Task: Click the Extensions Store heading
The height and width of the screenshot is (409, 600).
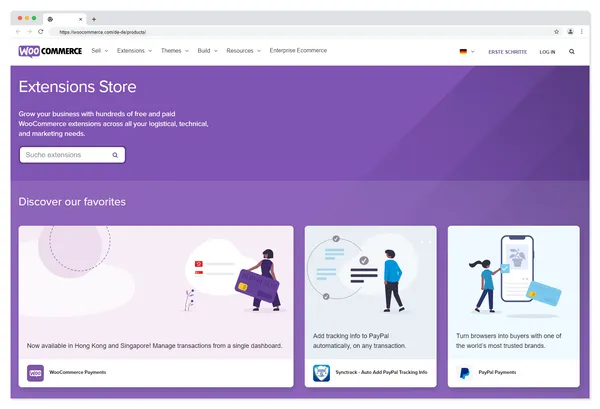Action: pyautogui.click(x=77, y=87)
